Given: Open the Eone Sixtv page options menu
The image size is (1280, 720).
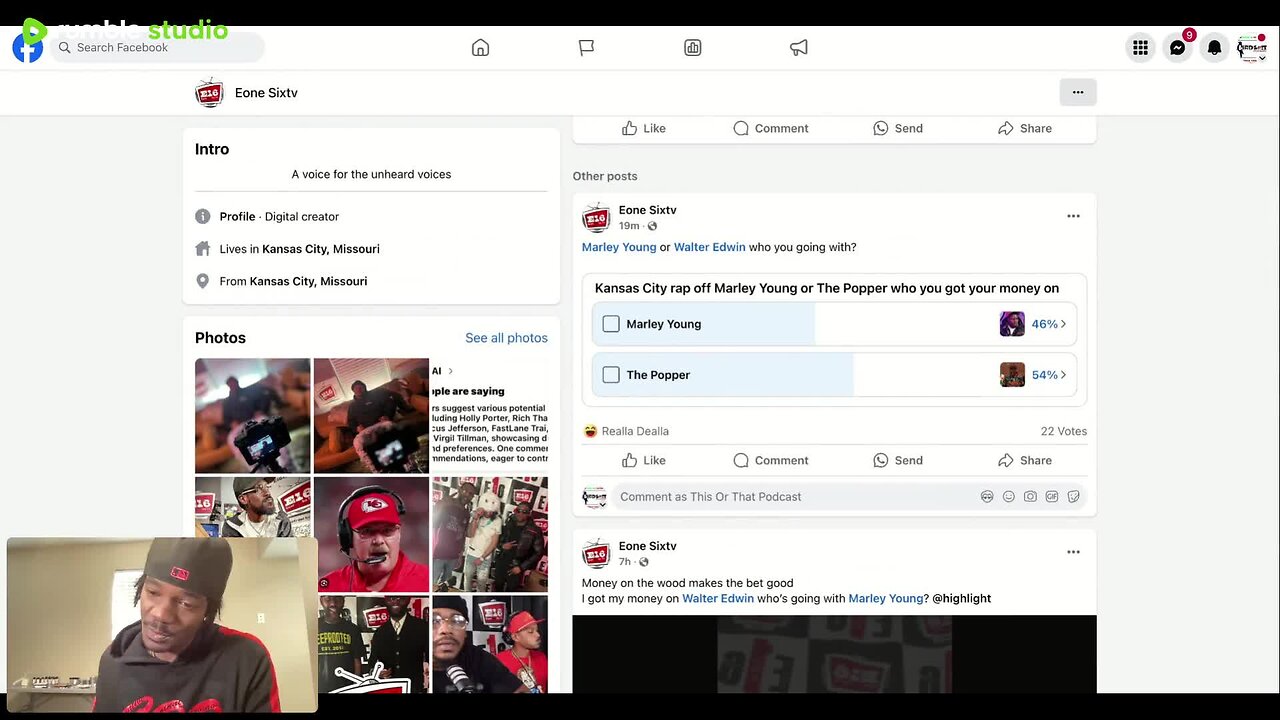Looking at the screenshot, I should (1078, 92).
